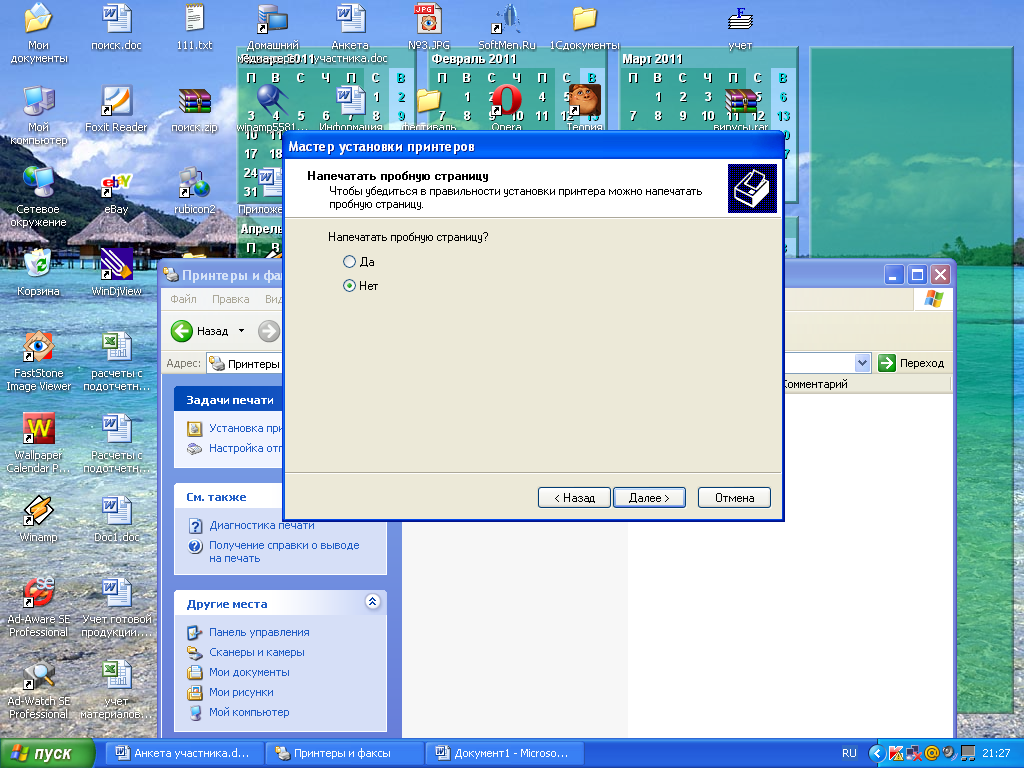The width and height of the screenshot is (1024, 768).
Task: Select '1Сдокументы' folder icon
Action: pos(584,27)
